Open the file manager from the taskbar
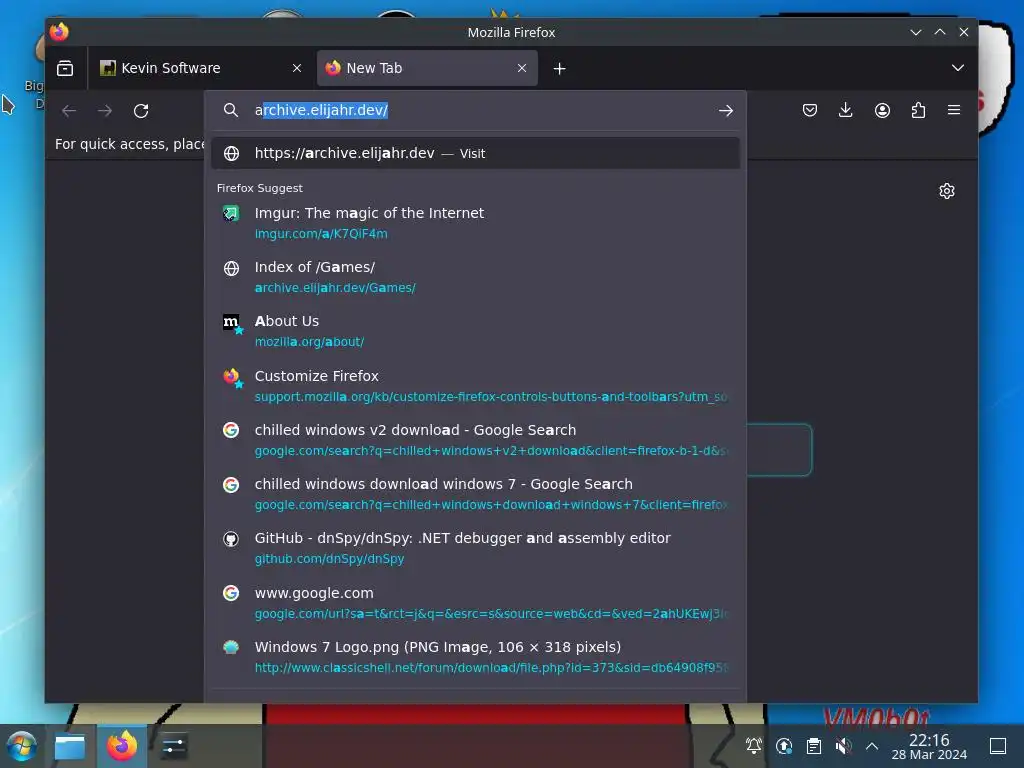1024x768 pixels. coord(70,746)
